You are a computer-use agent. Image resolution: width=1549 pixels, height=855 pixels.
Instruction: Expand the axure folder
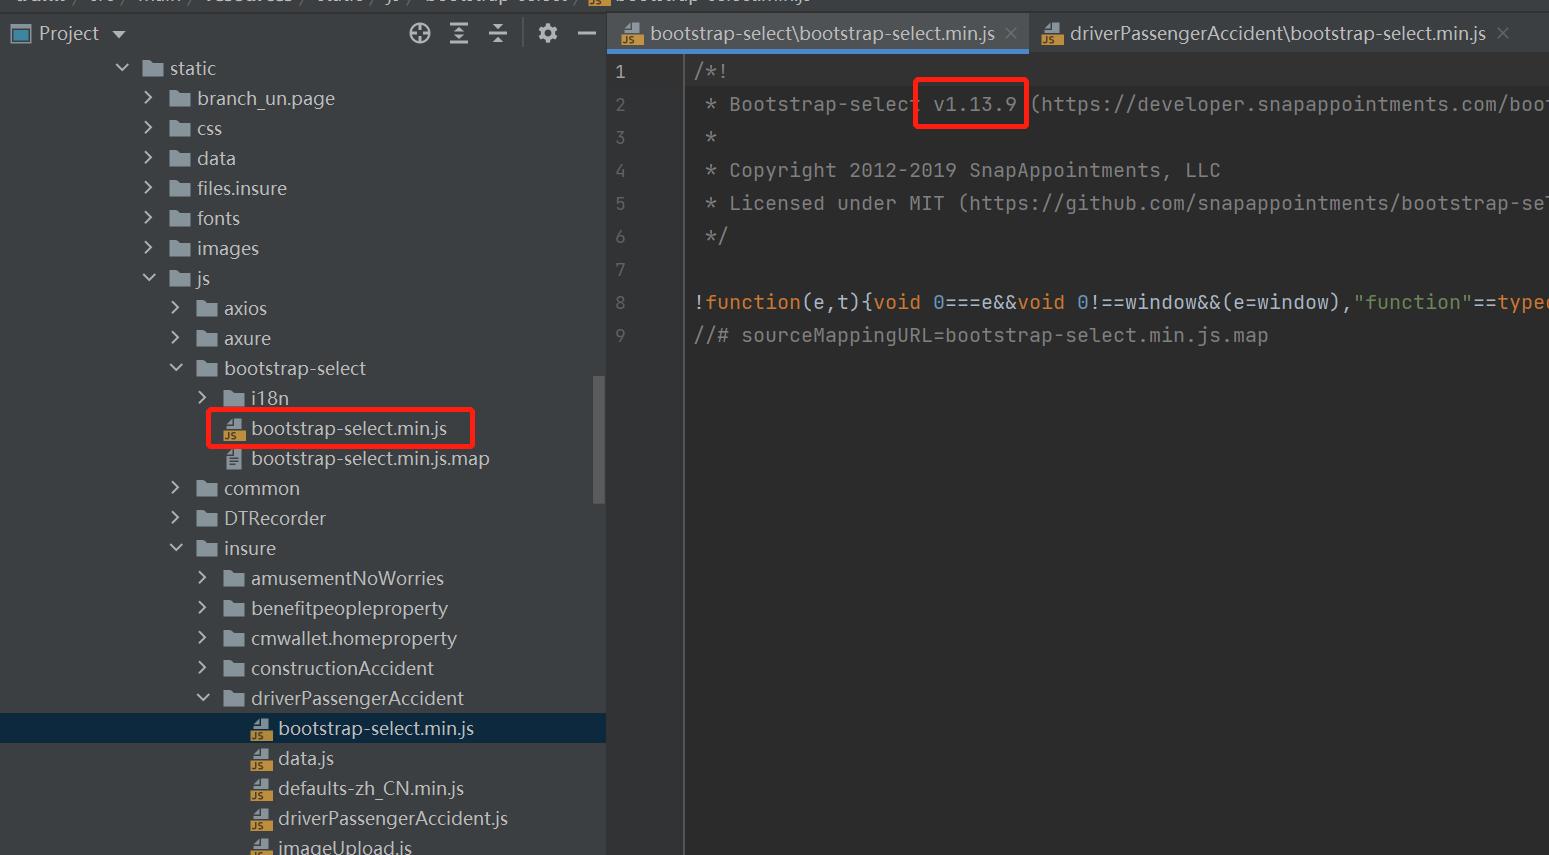click(176, 338)
